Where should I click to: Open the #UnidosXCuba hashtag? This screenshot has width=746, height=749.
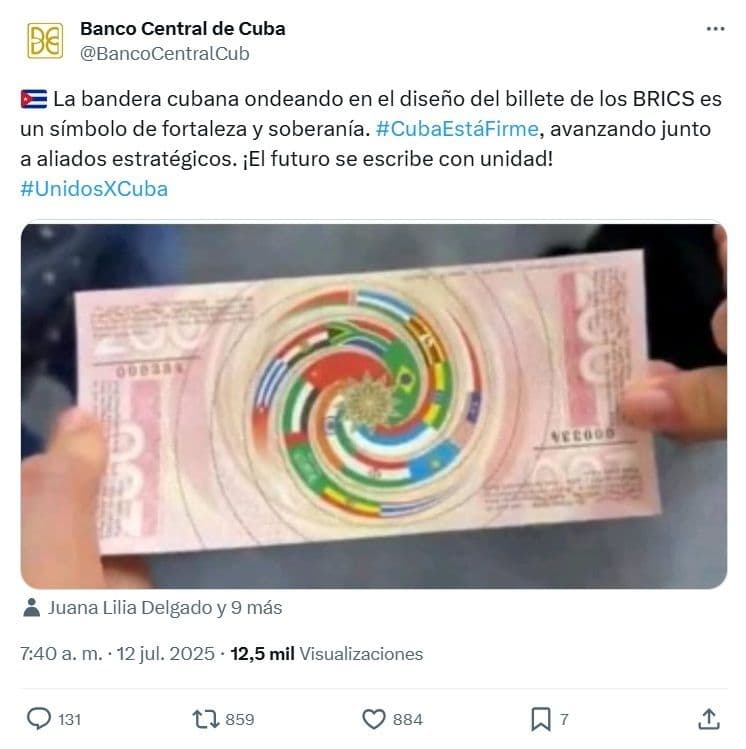click(94, 189)
